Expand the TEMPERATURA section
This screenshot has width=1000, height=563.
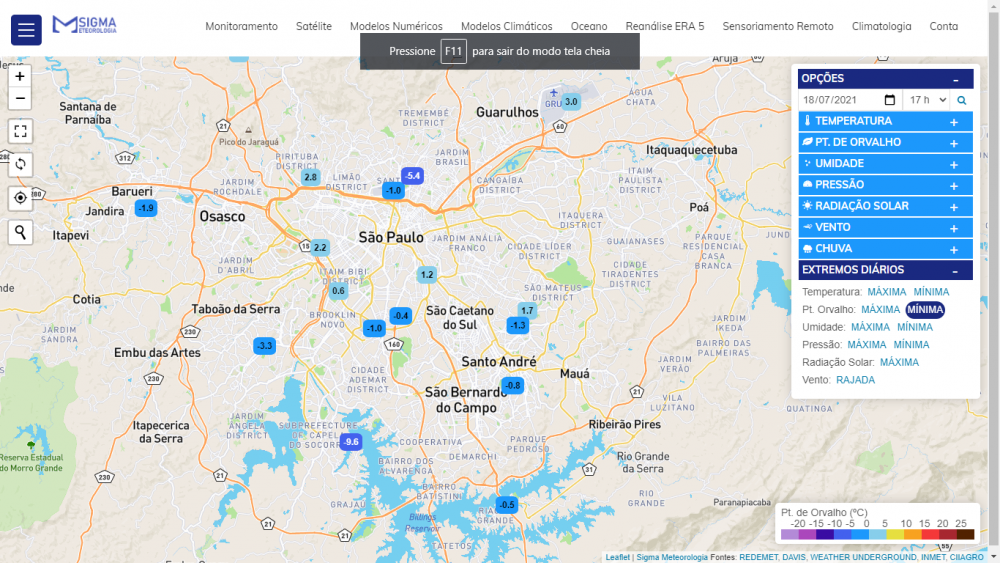[953, 122]
